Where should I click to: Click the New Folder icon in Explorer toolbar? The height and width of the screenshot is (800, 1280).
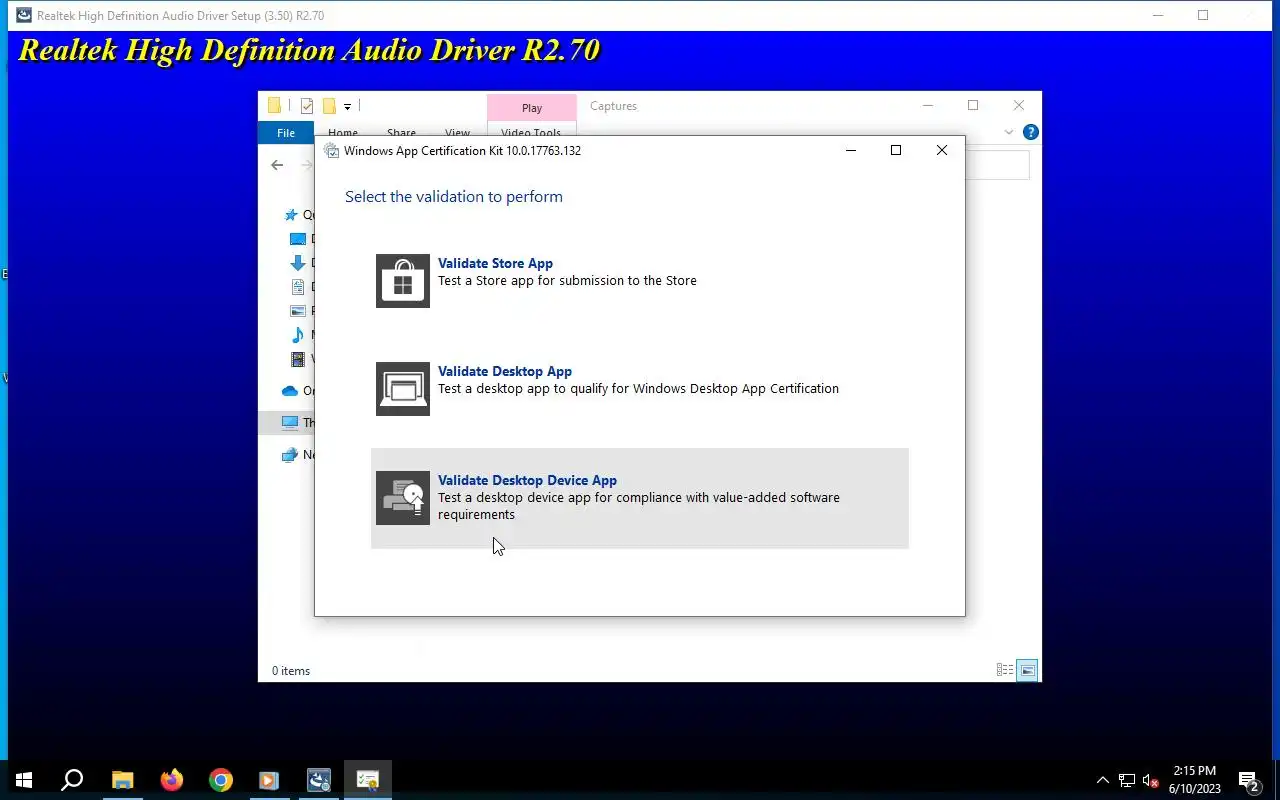(328, 106)
